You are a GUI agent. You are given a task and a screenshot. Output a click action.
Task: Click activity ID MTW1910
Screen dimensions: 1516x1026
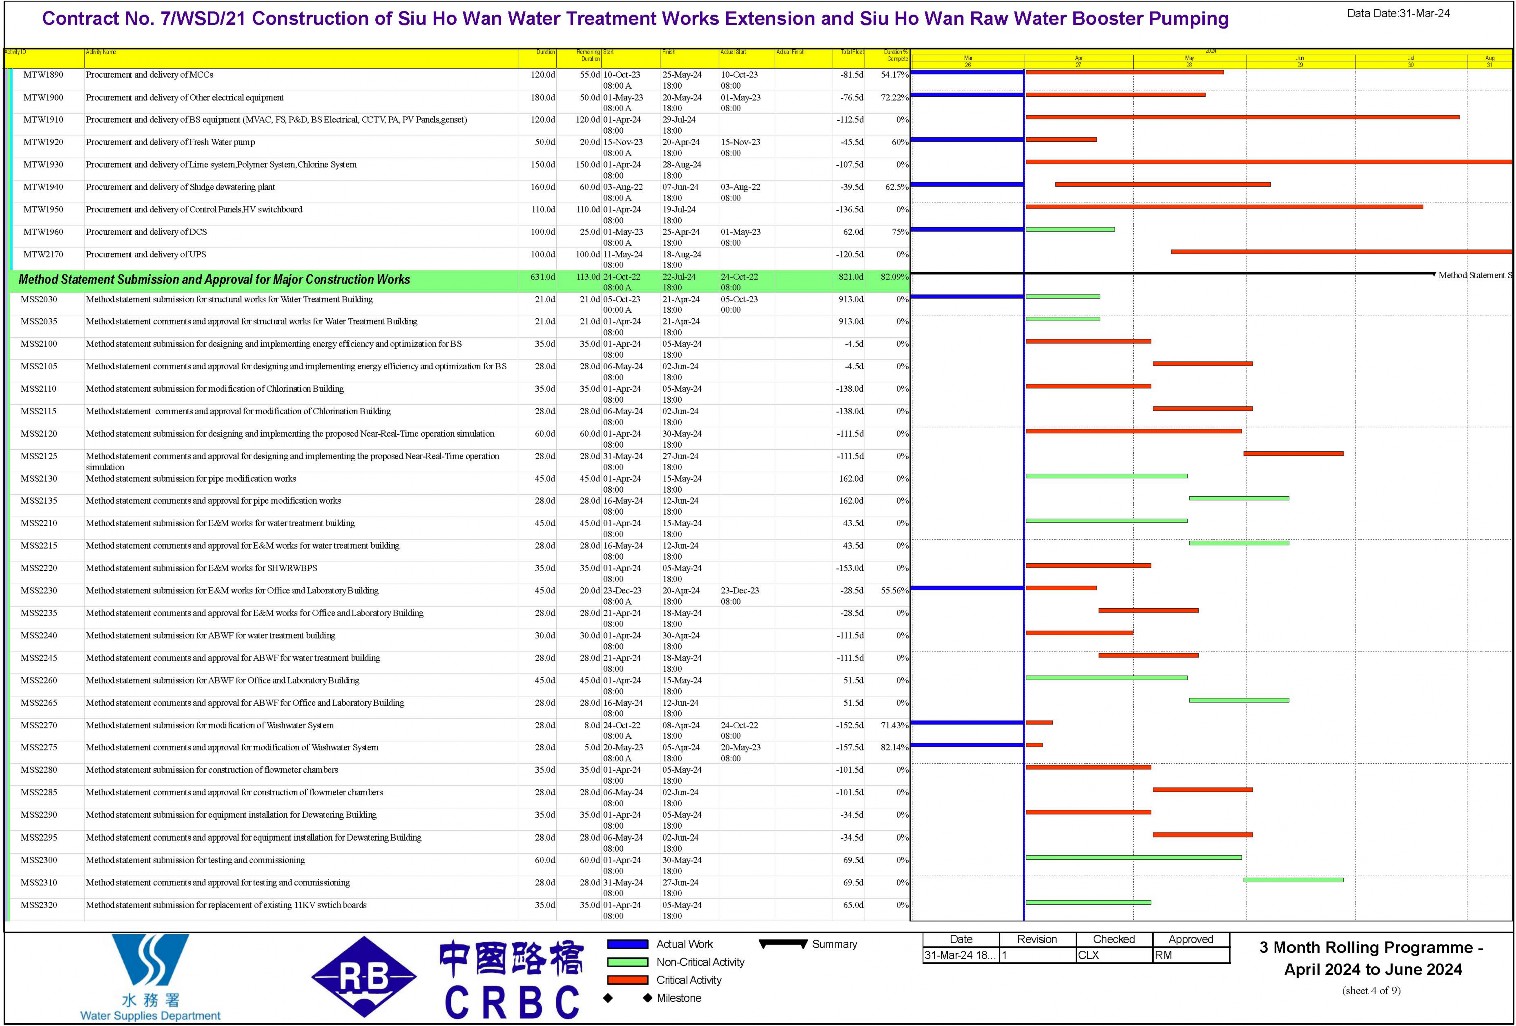43,120
